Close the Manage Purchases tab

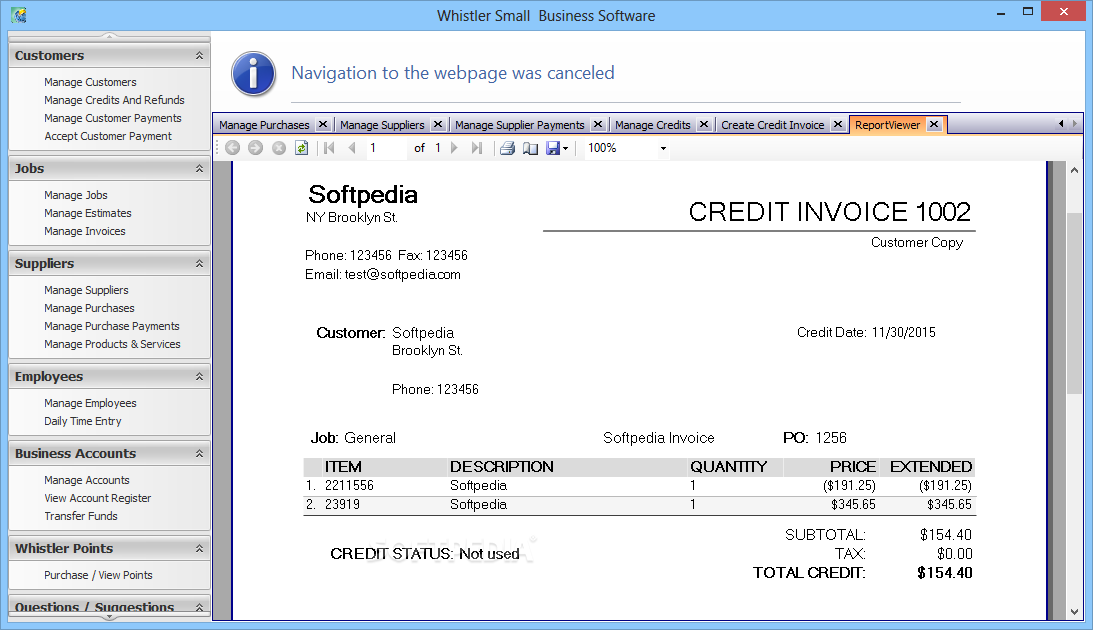[323, 124]
